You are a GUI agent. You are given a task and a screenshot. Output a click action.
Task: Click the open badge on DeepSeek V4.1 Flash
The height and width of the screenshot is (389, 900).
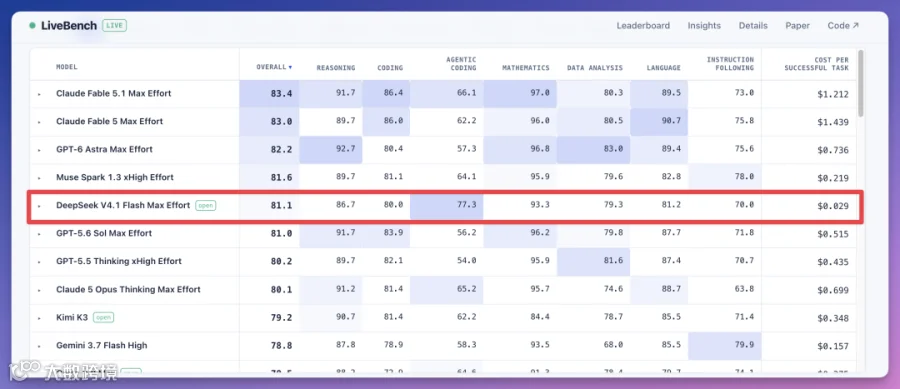point(205,205)
